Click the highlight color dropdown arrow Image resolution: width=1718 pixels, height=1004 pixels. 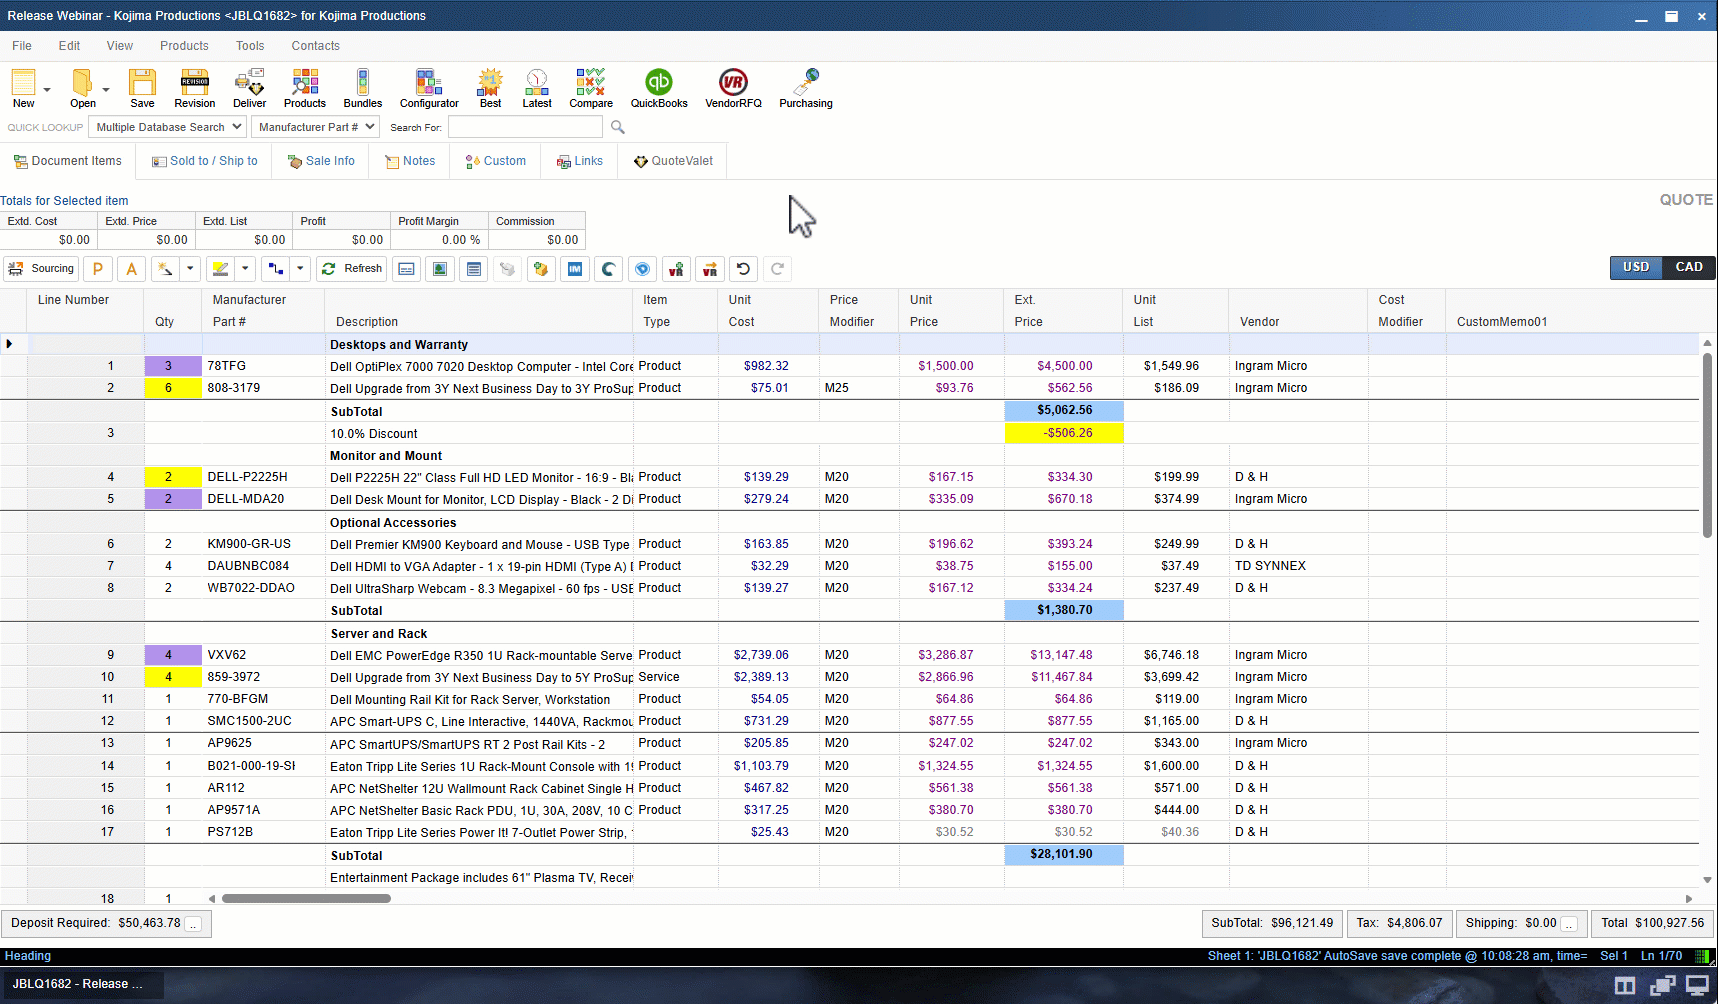pyautogui.click(x=245, y=269)
